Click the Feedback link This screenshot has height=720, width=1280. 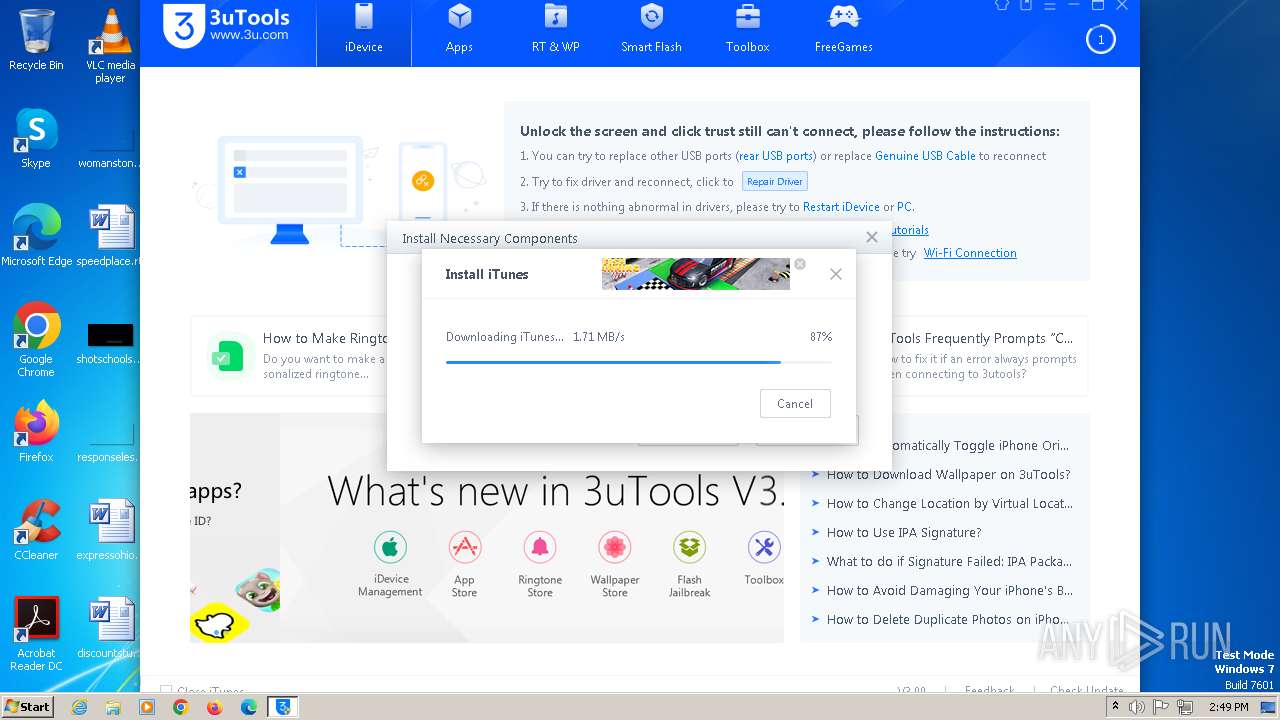coord(989,691)
